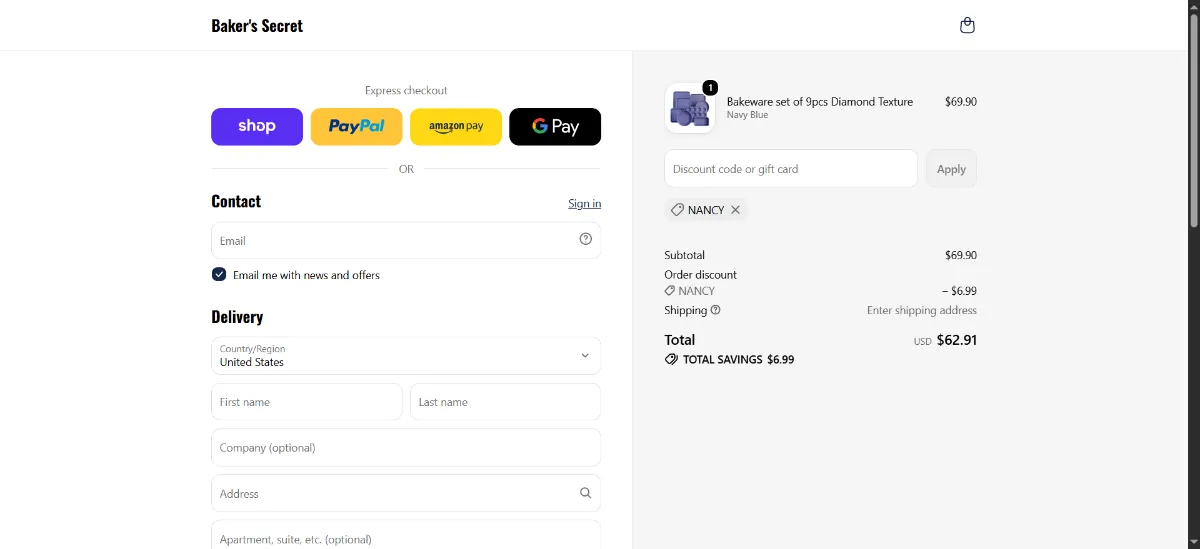Focus the First name field
Image resolution: width=1200 pixels, height=549 pixels.
click(x=307, y=402)
